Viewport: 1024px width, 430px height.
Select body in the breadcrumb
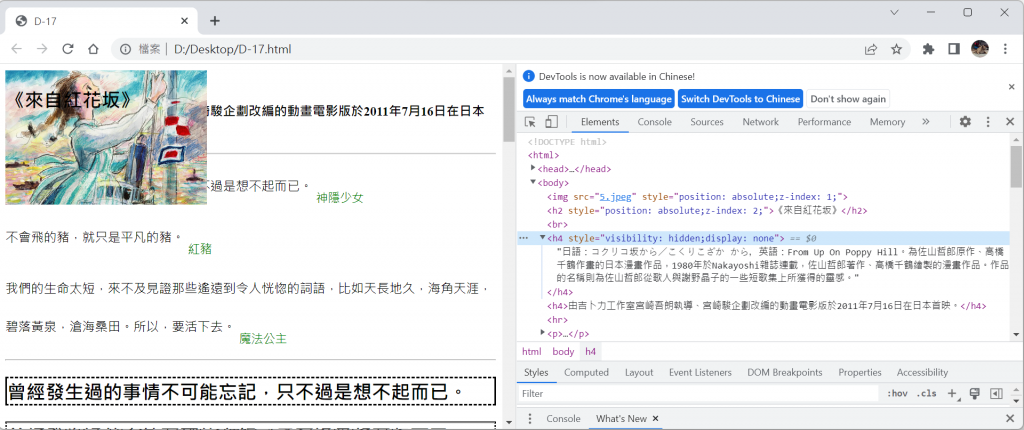(564, 352)
